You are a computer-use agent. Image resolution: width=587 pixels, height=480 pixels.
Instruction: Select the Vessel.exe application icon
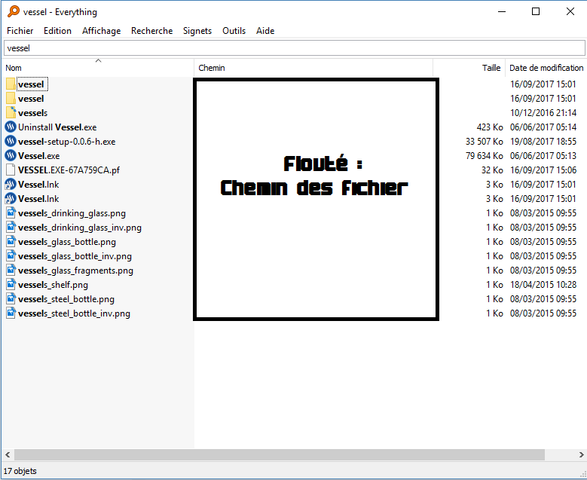click(10, 155)
